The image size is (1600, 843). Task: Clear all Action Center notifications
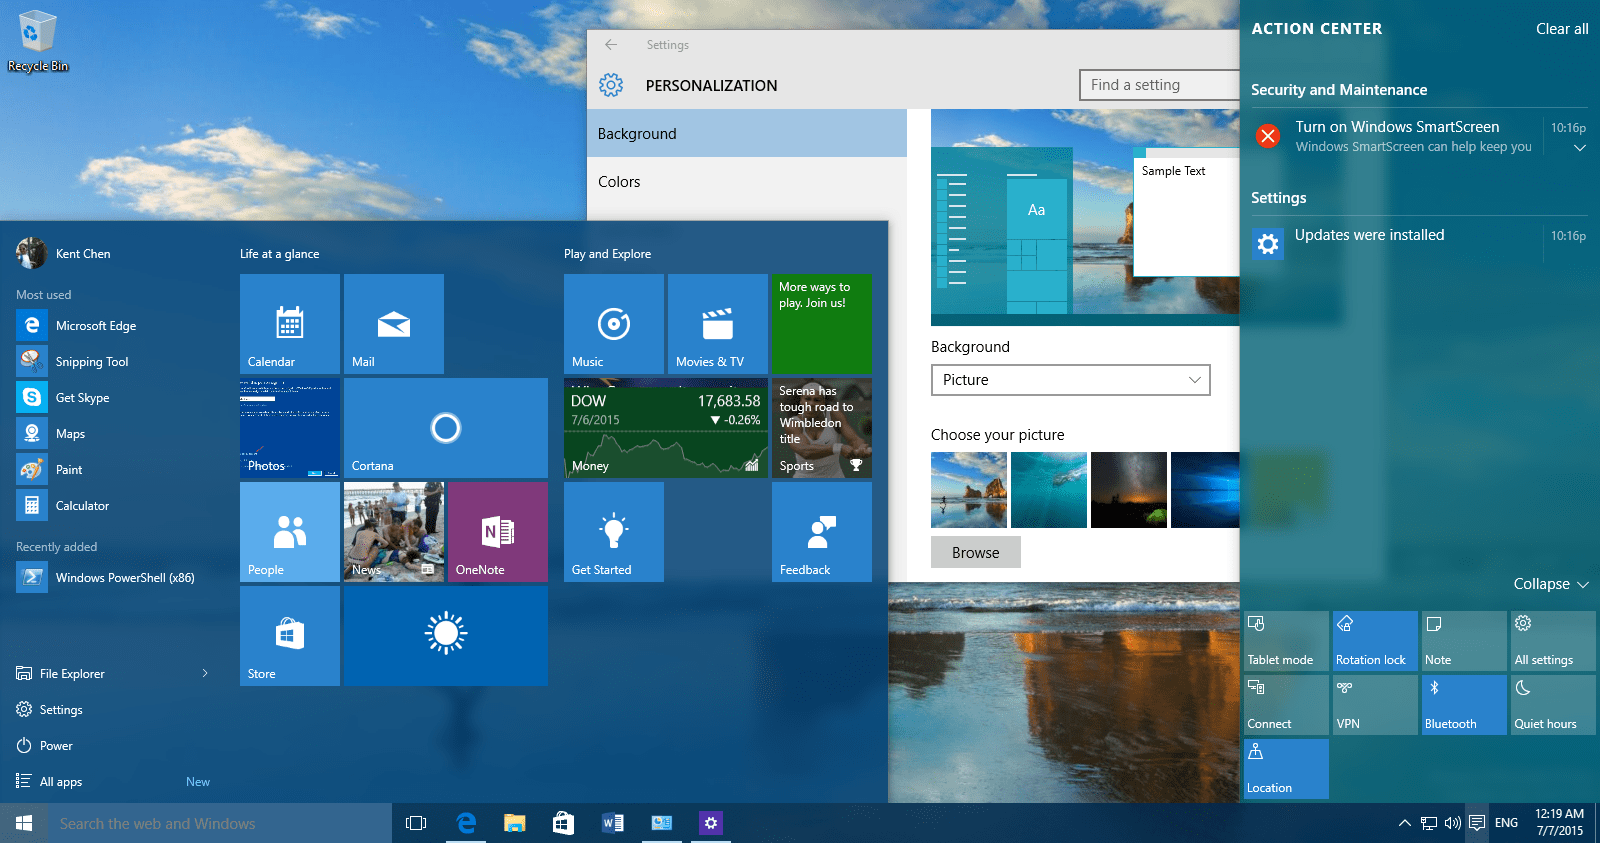pos(1561,29)
